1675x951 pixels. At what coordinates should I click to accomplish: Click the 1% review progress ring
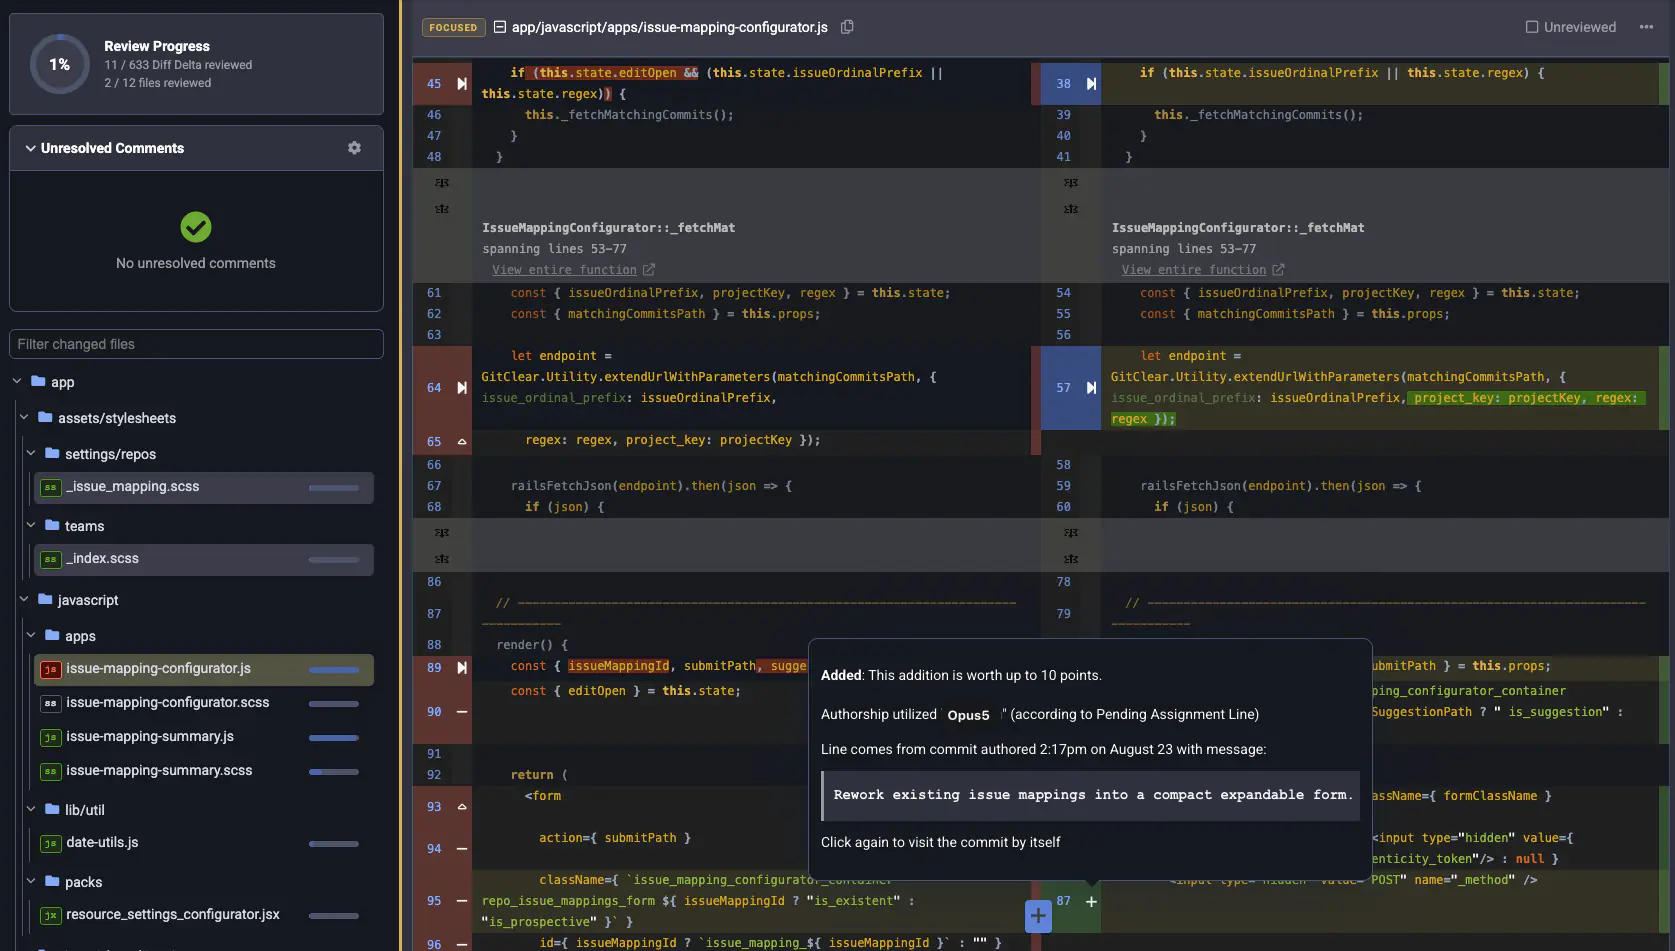[60, 64]
